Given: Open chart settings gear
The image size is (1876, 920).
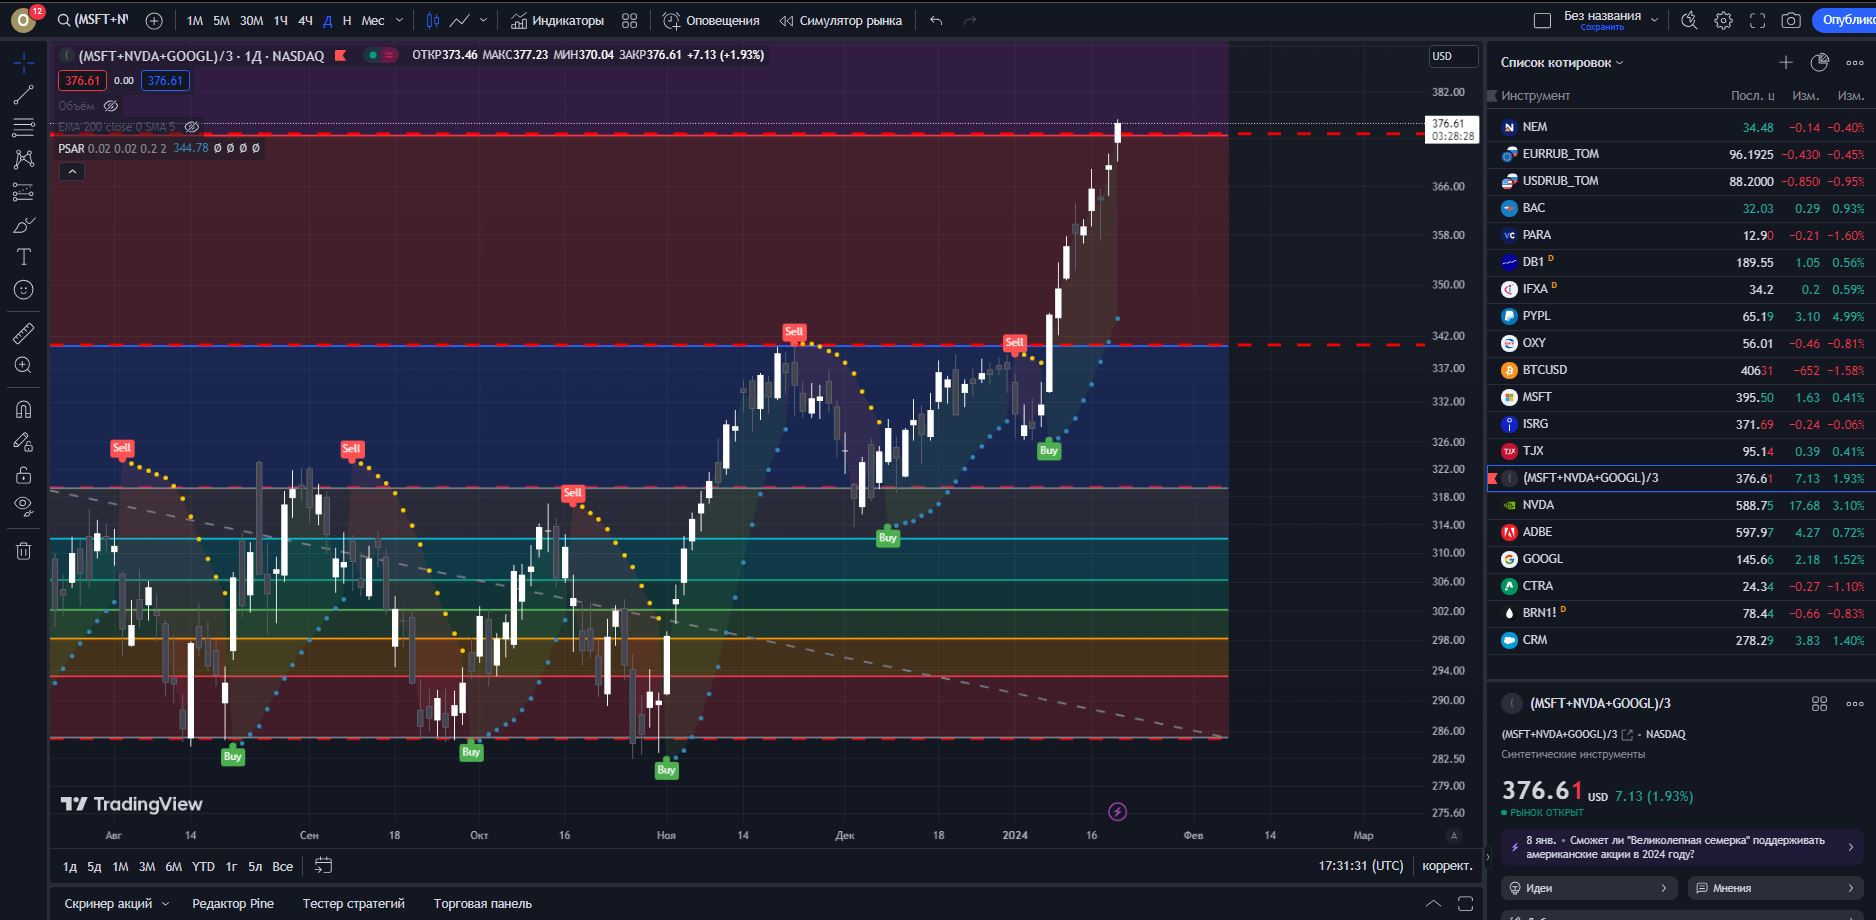Looking at the screenshot, I should coord(1723,20).
